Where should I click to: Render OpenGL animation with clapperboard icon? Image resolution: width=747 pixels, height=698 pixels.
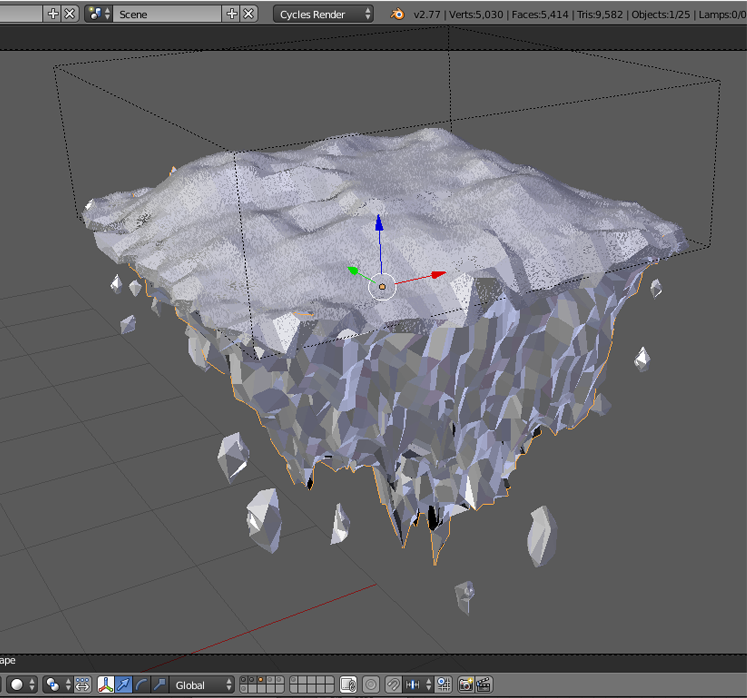point(484,685)
